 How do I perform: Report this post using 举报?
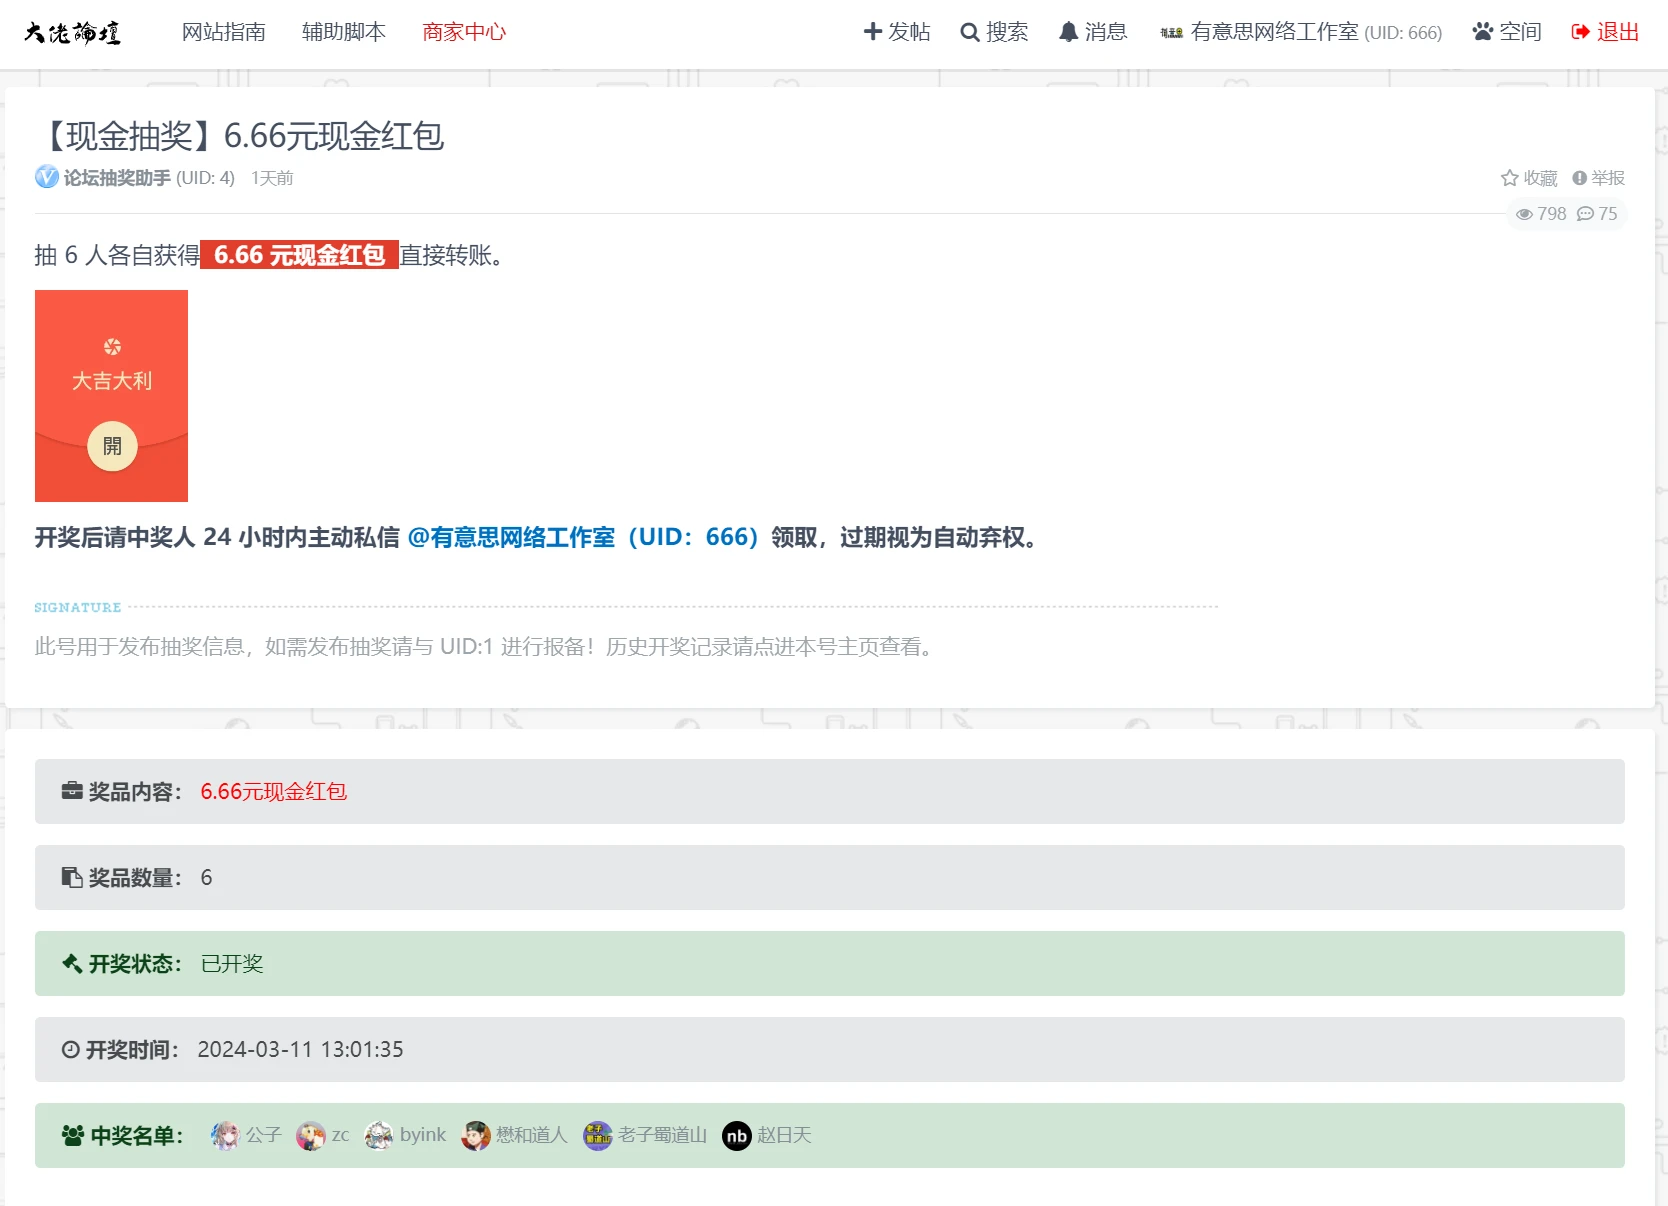coord(1598,178)
